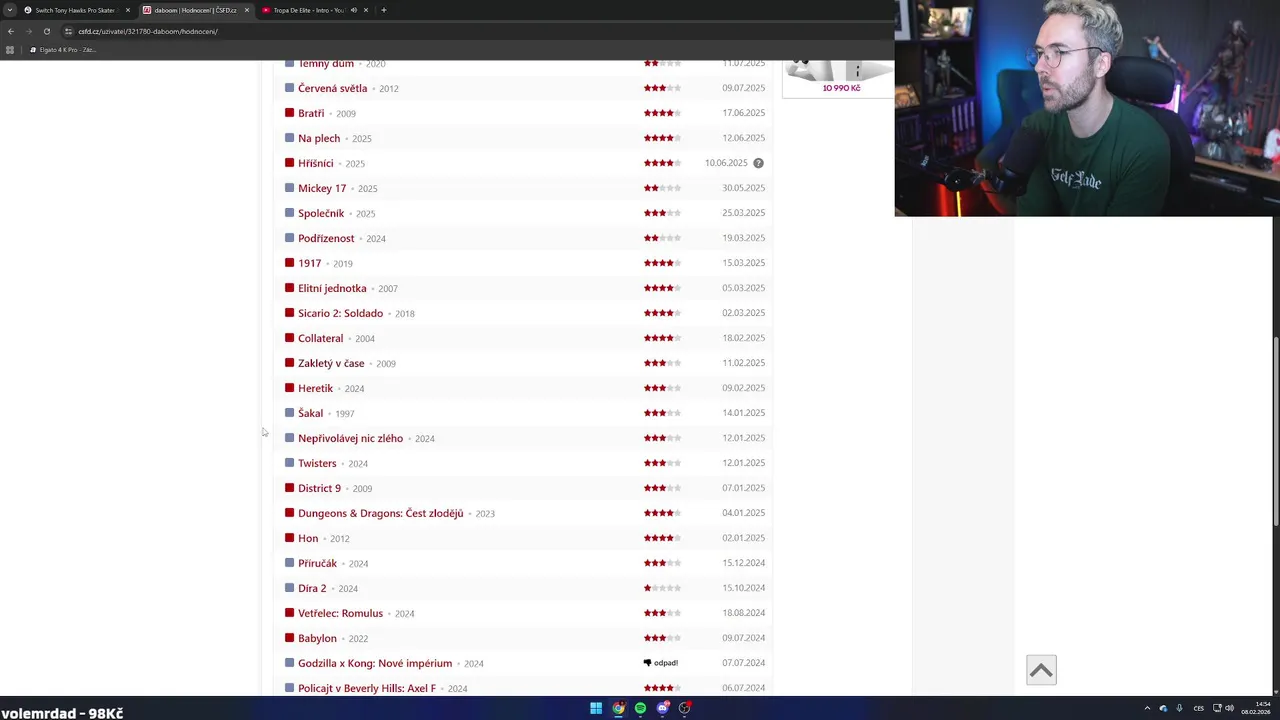Open the taskbar clock and date

[1257, 708]
